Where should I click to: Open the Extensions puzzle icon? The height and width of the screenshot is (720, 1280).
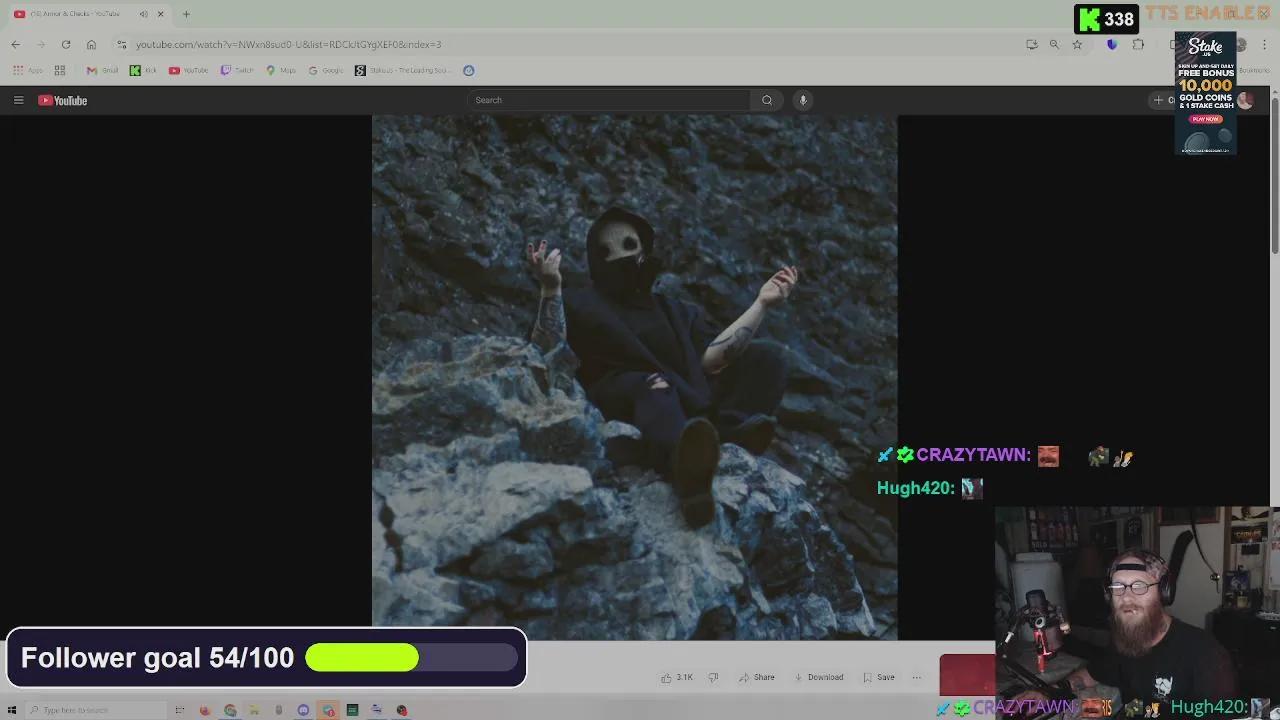1138,44
